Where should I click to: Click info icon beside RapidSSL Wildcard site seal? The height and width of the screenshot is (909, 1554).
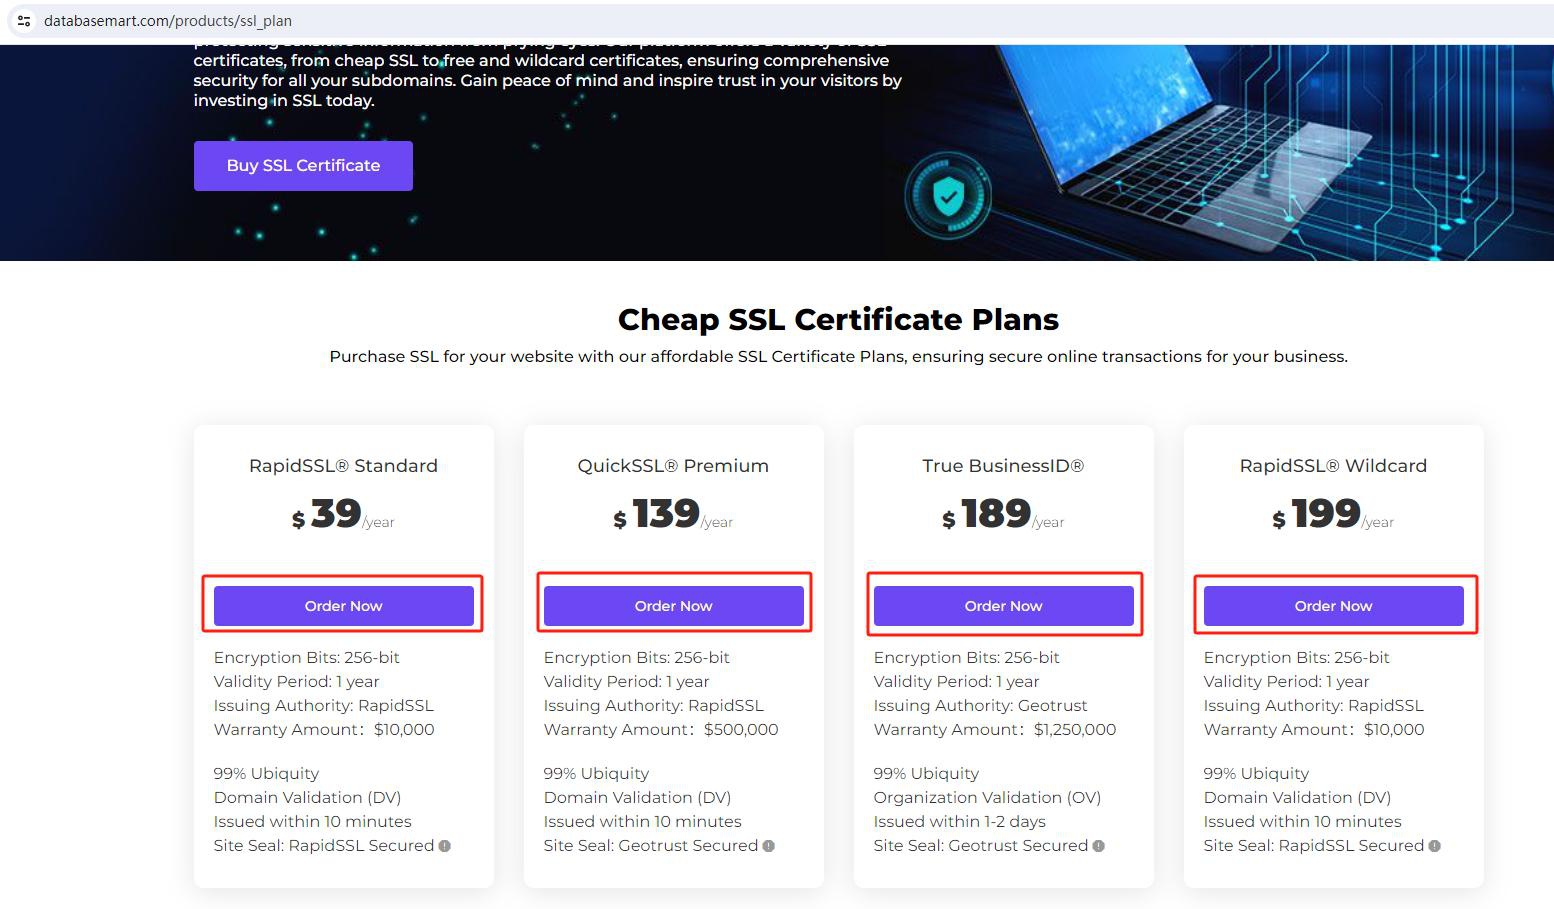[x=1435, y=846]
